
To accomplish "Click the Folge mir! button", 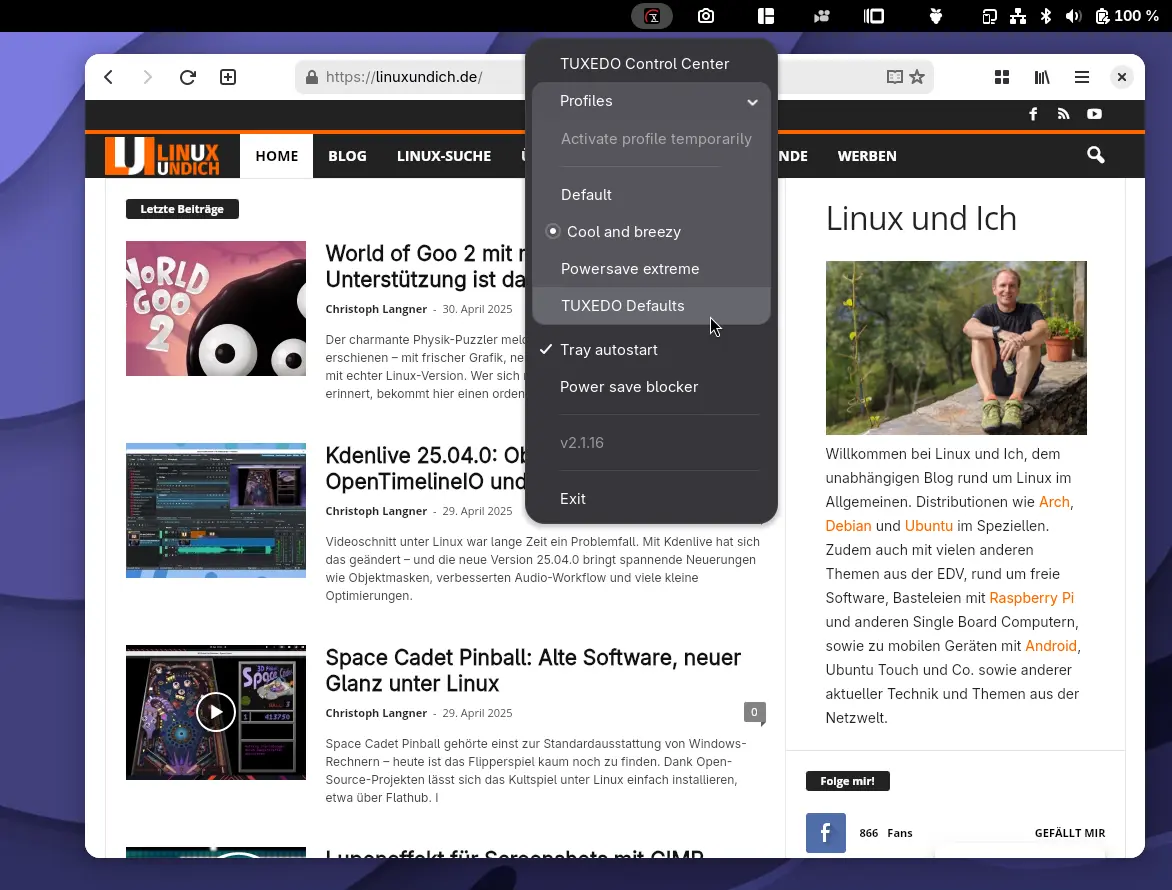I will click(x=847, y=781).
